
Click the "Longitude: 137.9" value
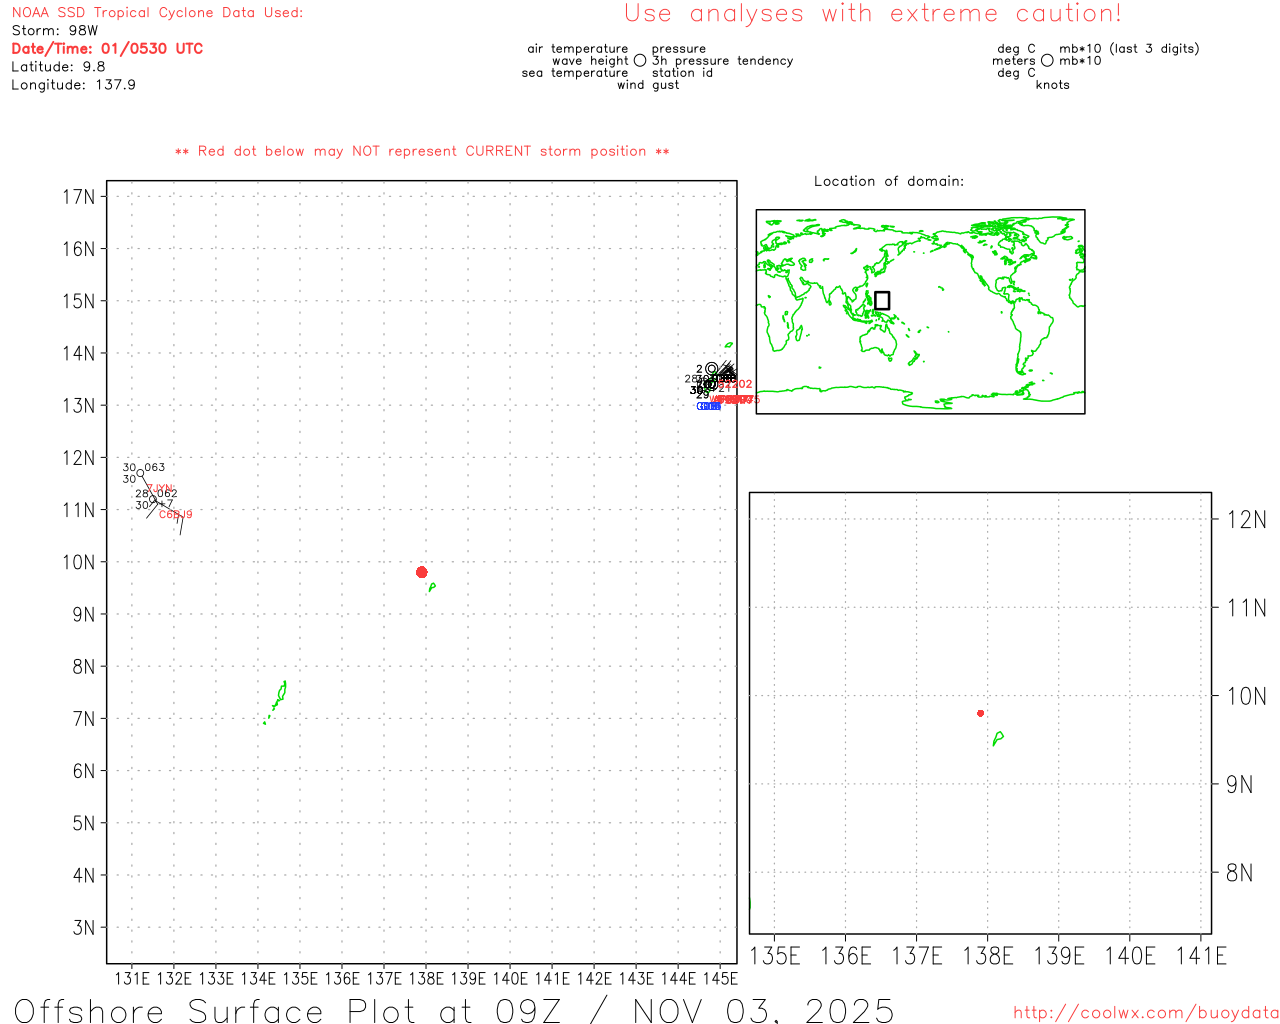73,85
